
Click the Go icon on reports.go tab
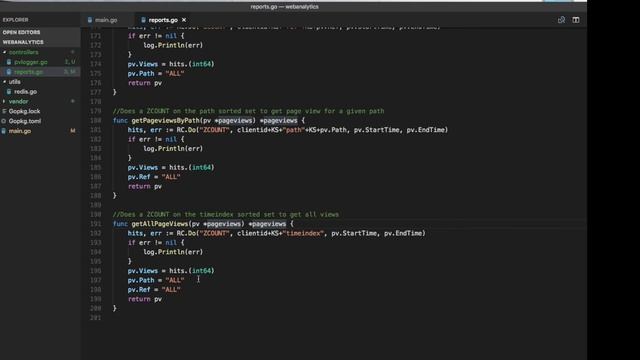click(x=143, y=20)
